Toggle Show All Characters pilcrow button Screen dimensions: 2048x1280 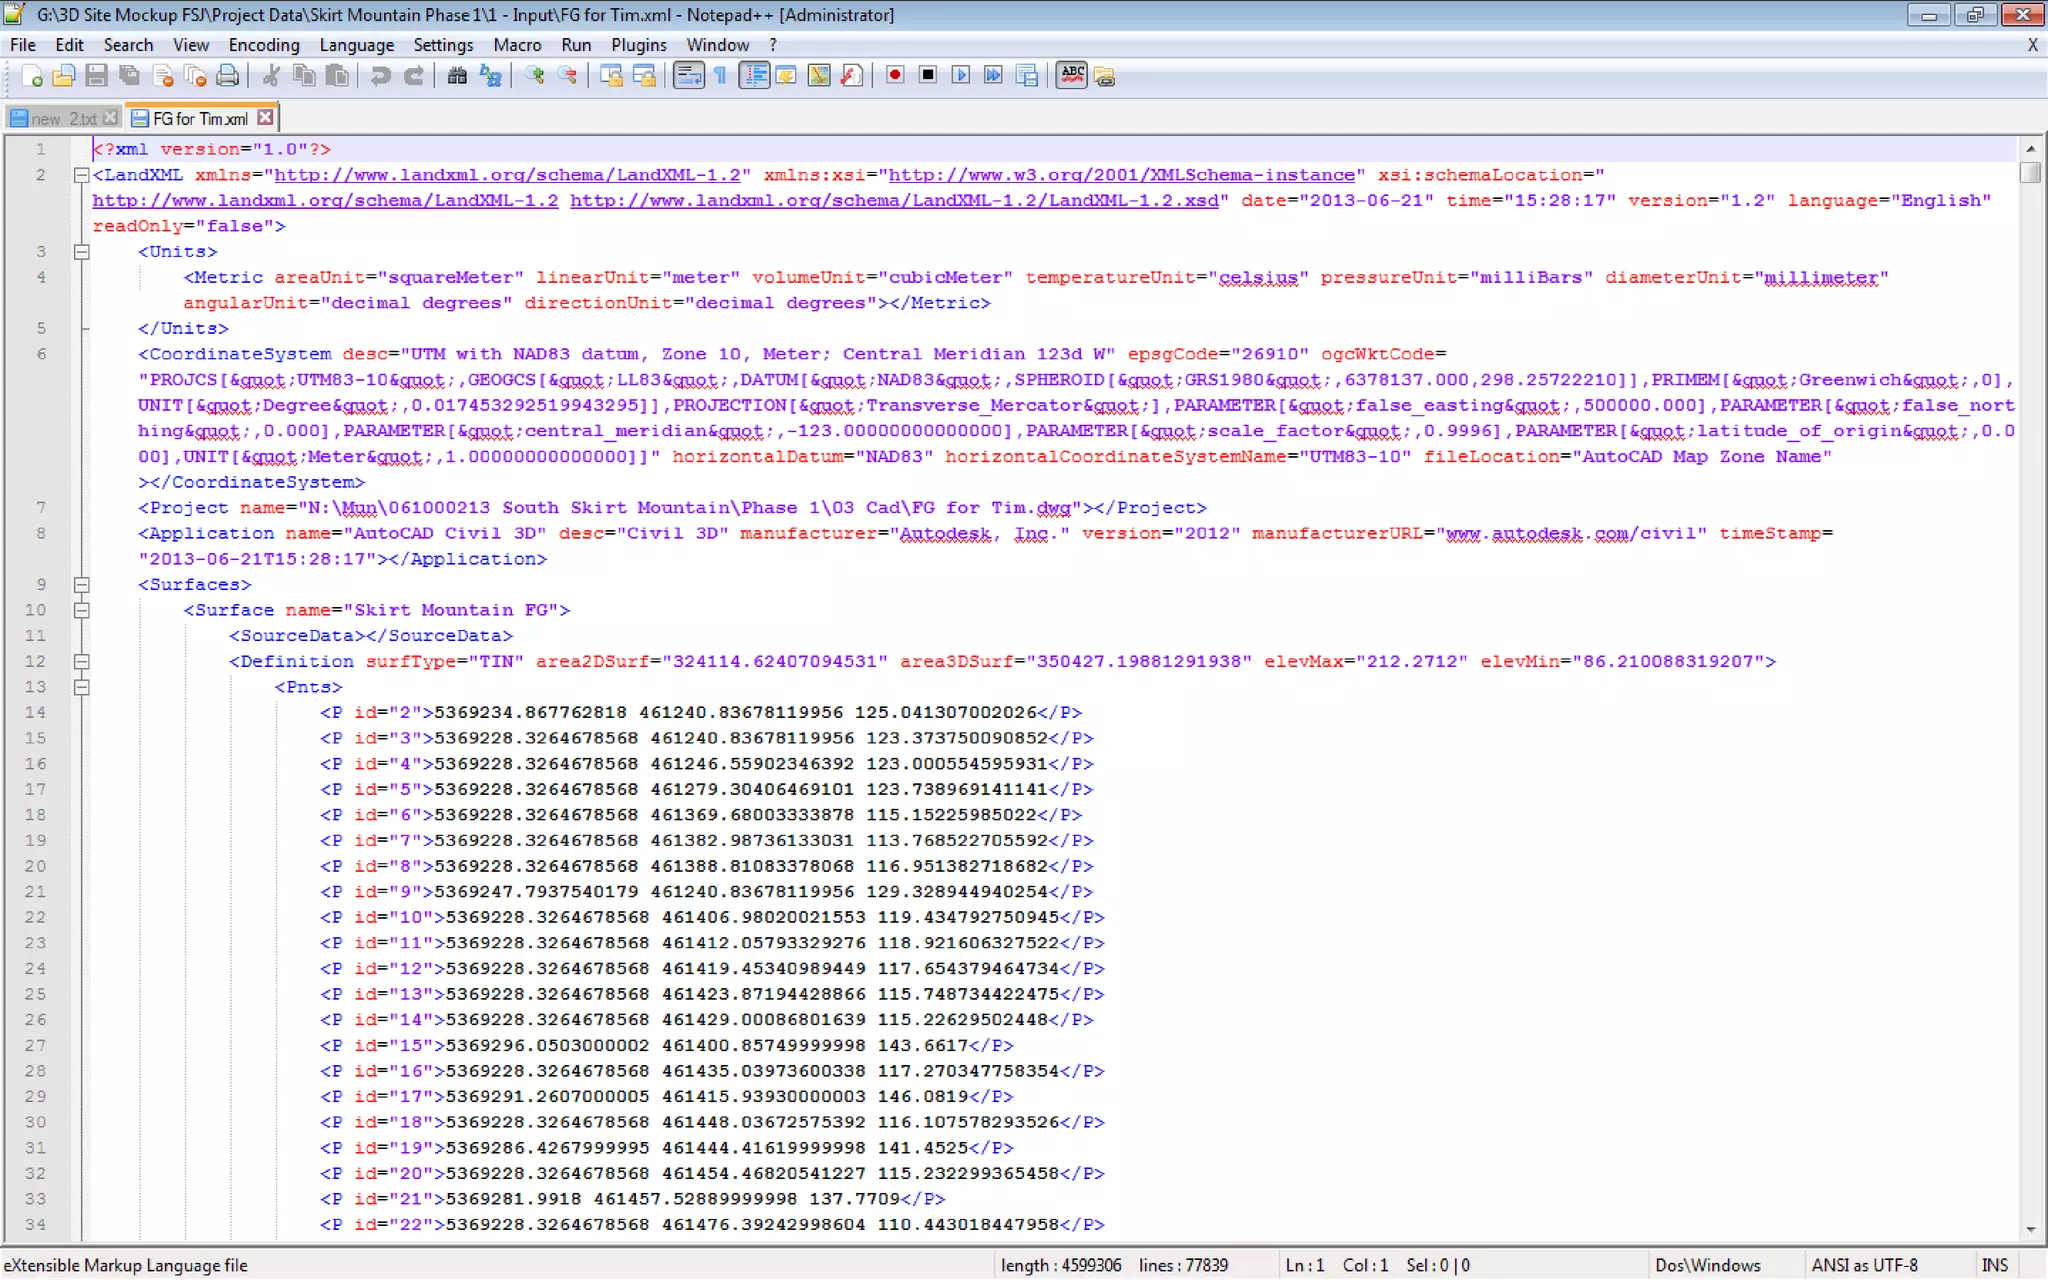click(x=720, y=76)
